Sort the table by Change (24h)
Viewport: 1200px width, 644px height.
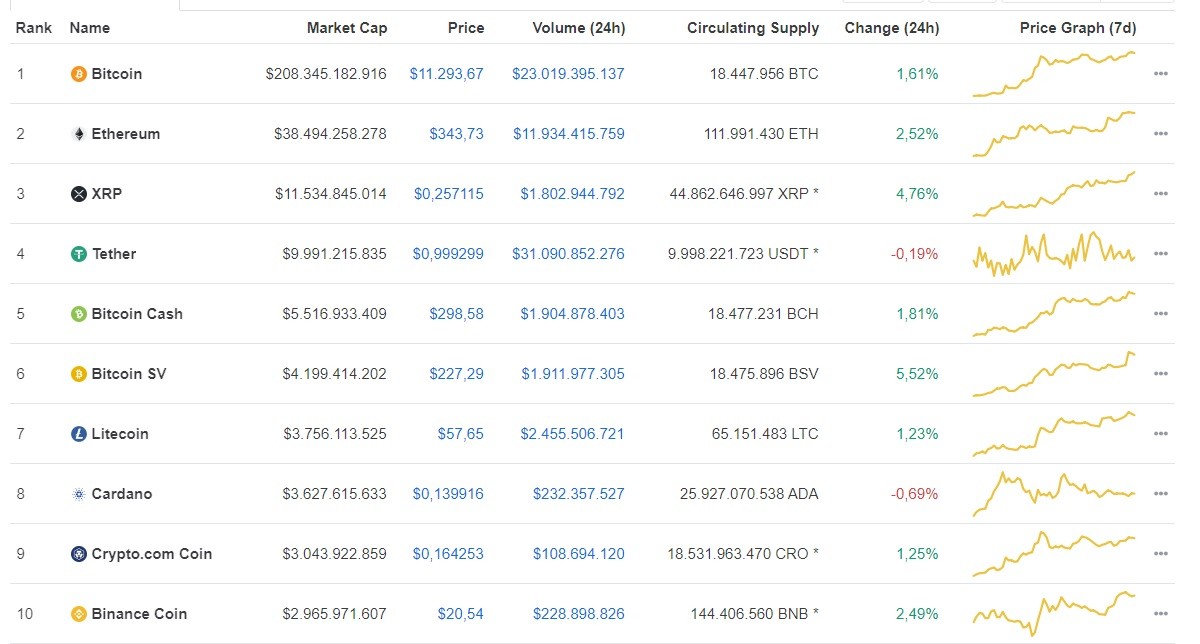coord(892,28)
